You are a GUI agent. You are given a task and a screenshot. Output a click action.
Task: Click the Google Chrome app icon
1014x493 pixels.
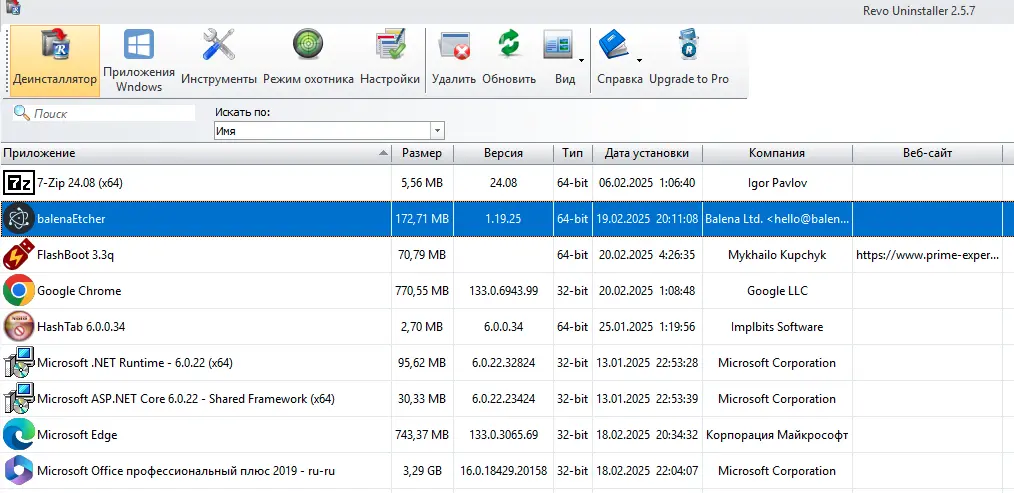(18, 291)
